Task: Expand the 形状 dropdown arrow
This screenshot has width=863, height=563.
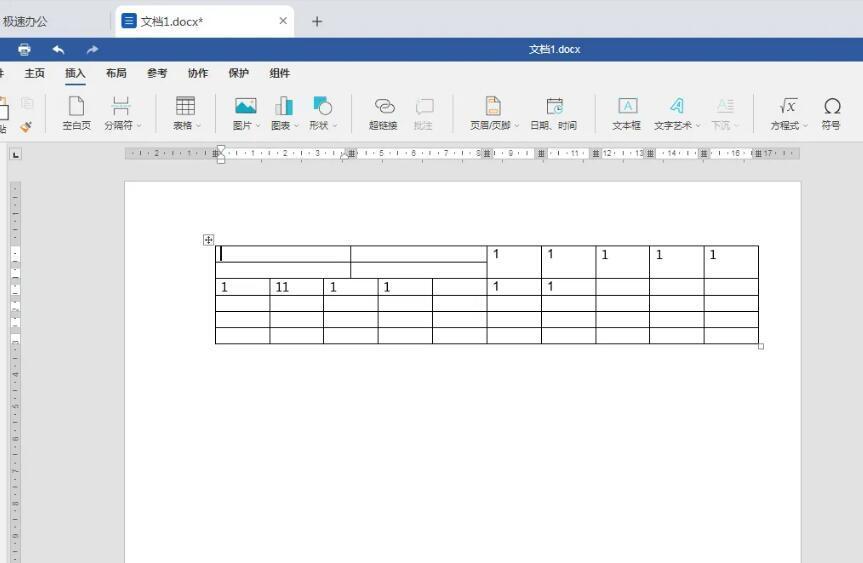Action: click(335, 125)
